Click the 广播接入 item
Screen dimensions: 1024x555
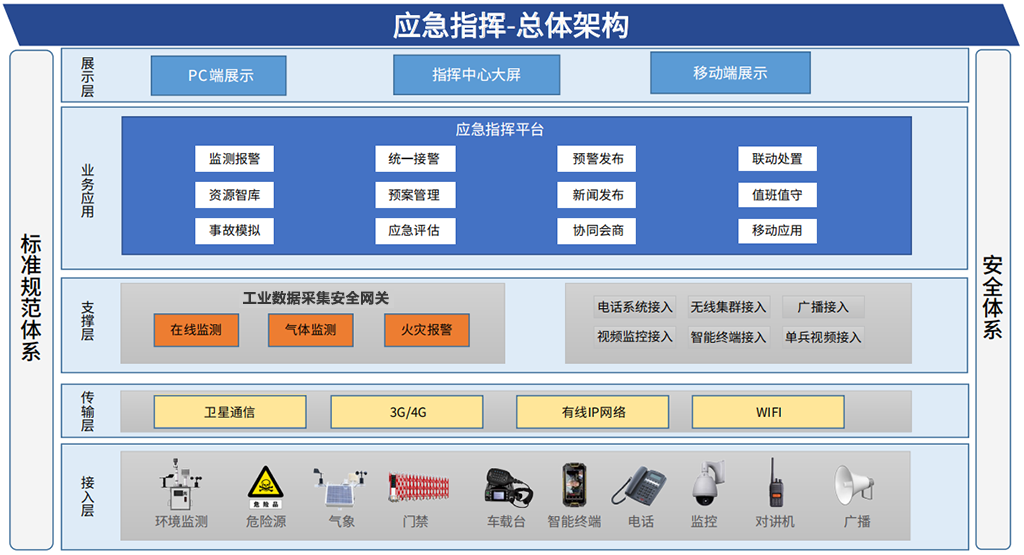[x=823, y=307]
